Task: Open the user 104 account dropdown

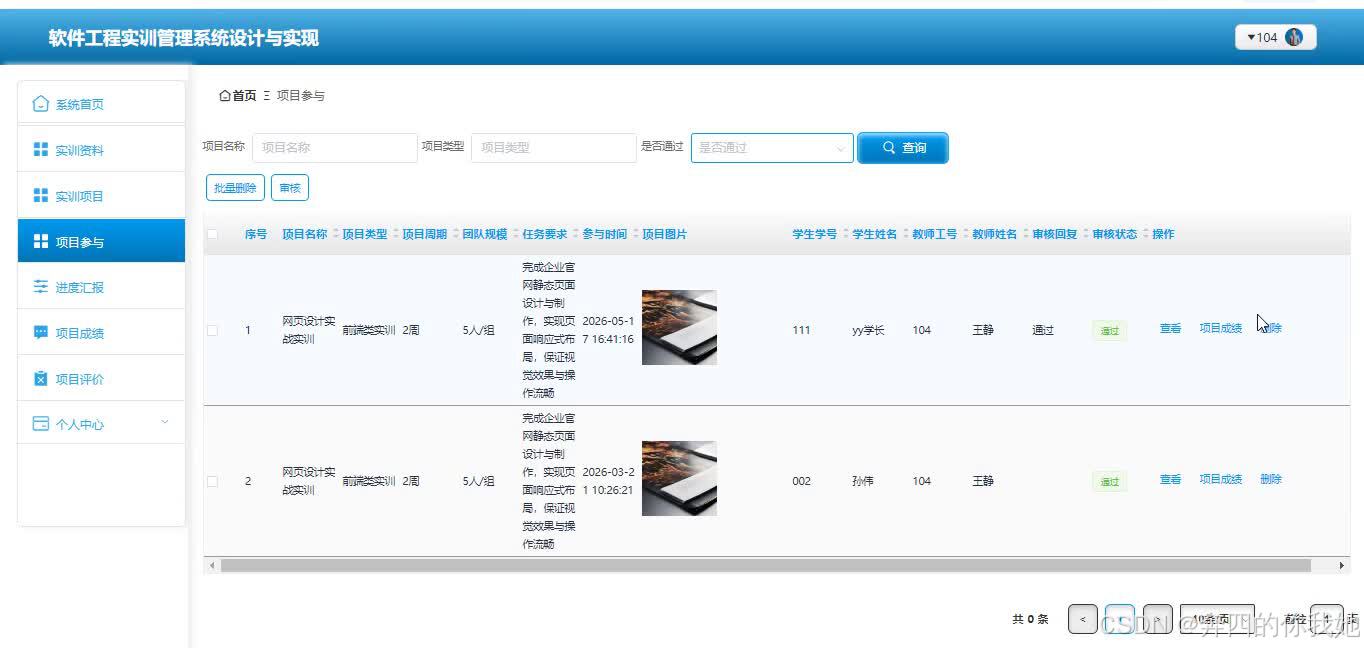Action: coord(1276,38)
